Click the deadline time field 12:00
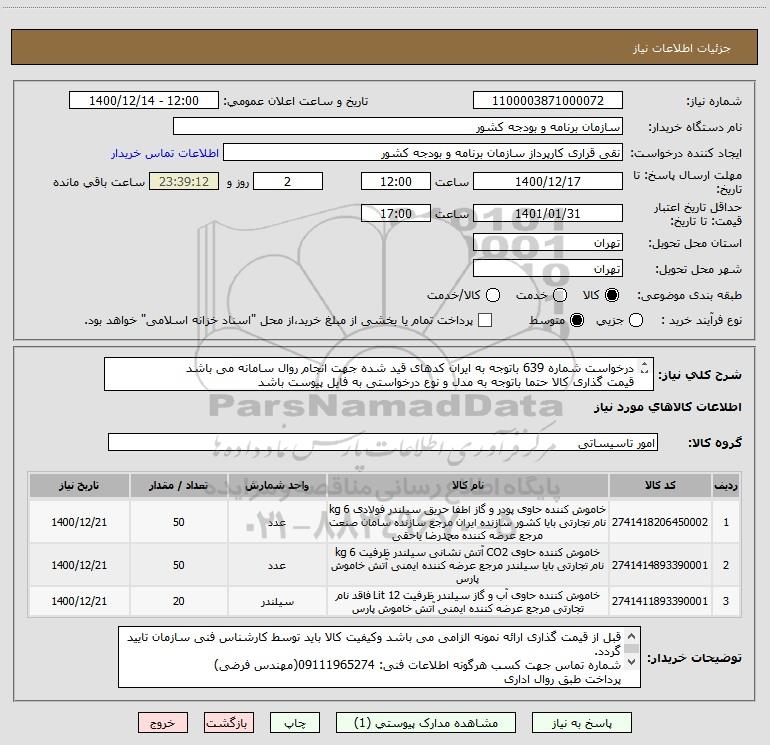Image resolution: width=770 pixels, height=745 pixels. point(396,181)
